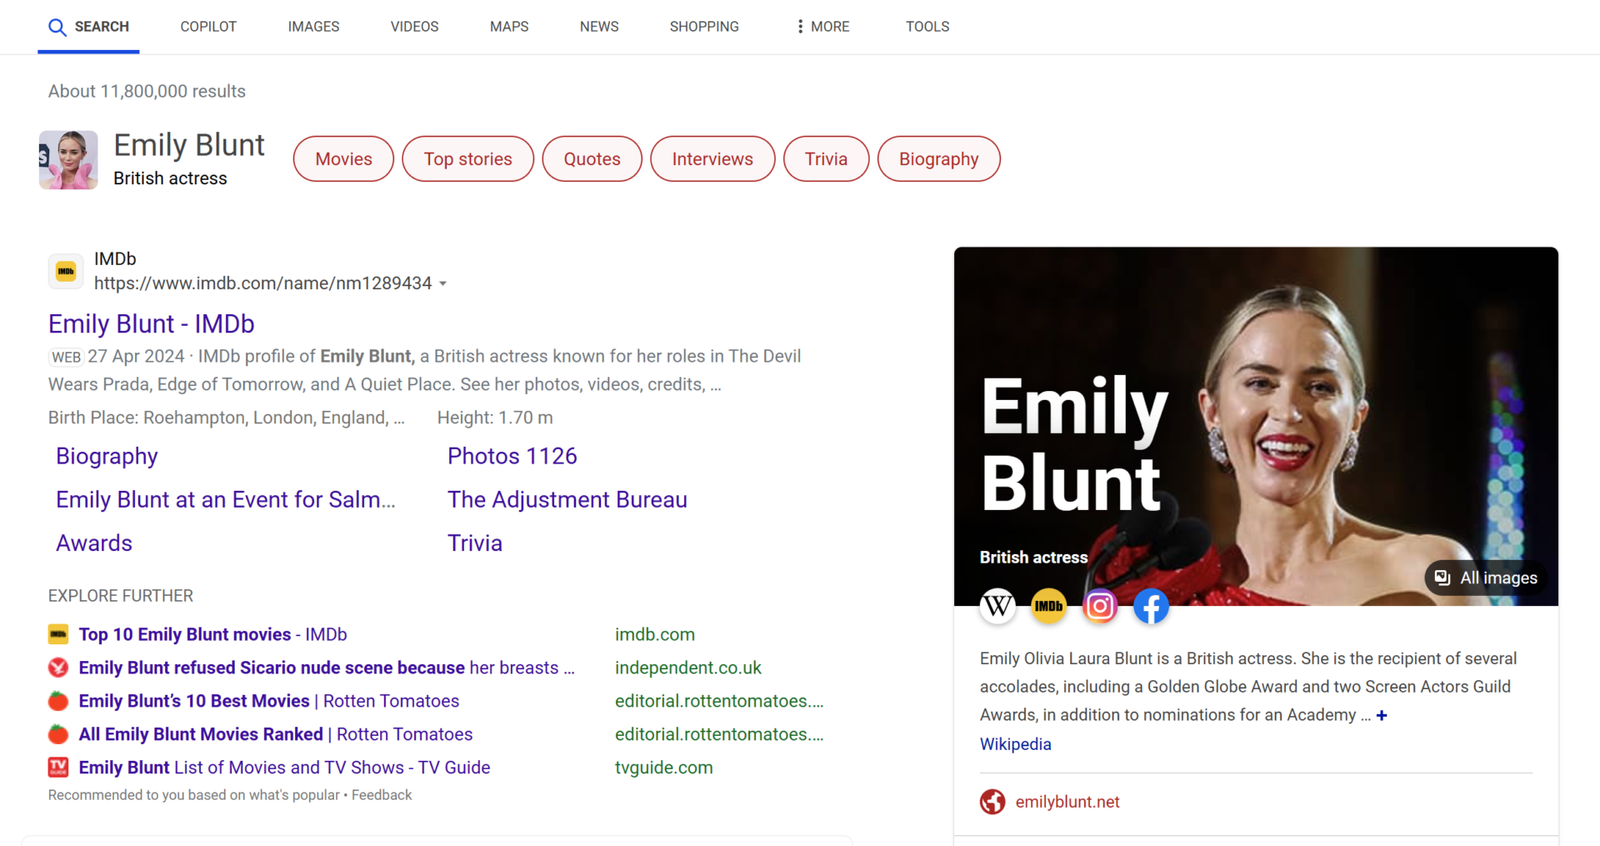Open the Wikipedia icon in knowledge panel
The image size is (1600, 846).
997,606
